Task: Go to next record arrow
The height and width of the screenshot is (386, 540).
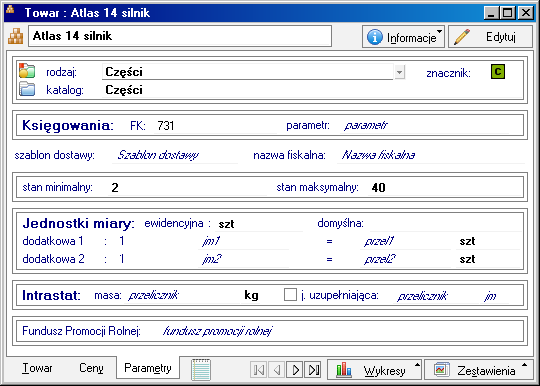Action: coord(295,370)
